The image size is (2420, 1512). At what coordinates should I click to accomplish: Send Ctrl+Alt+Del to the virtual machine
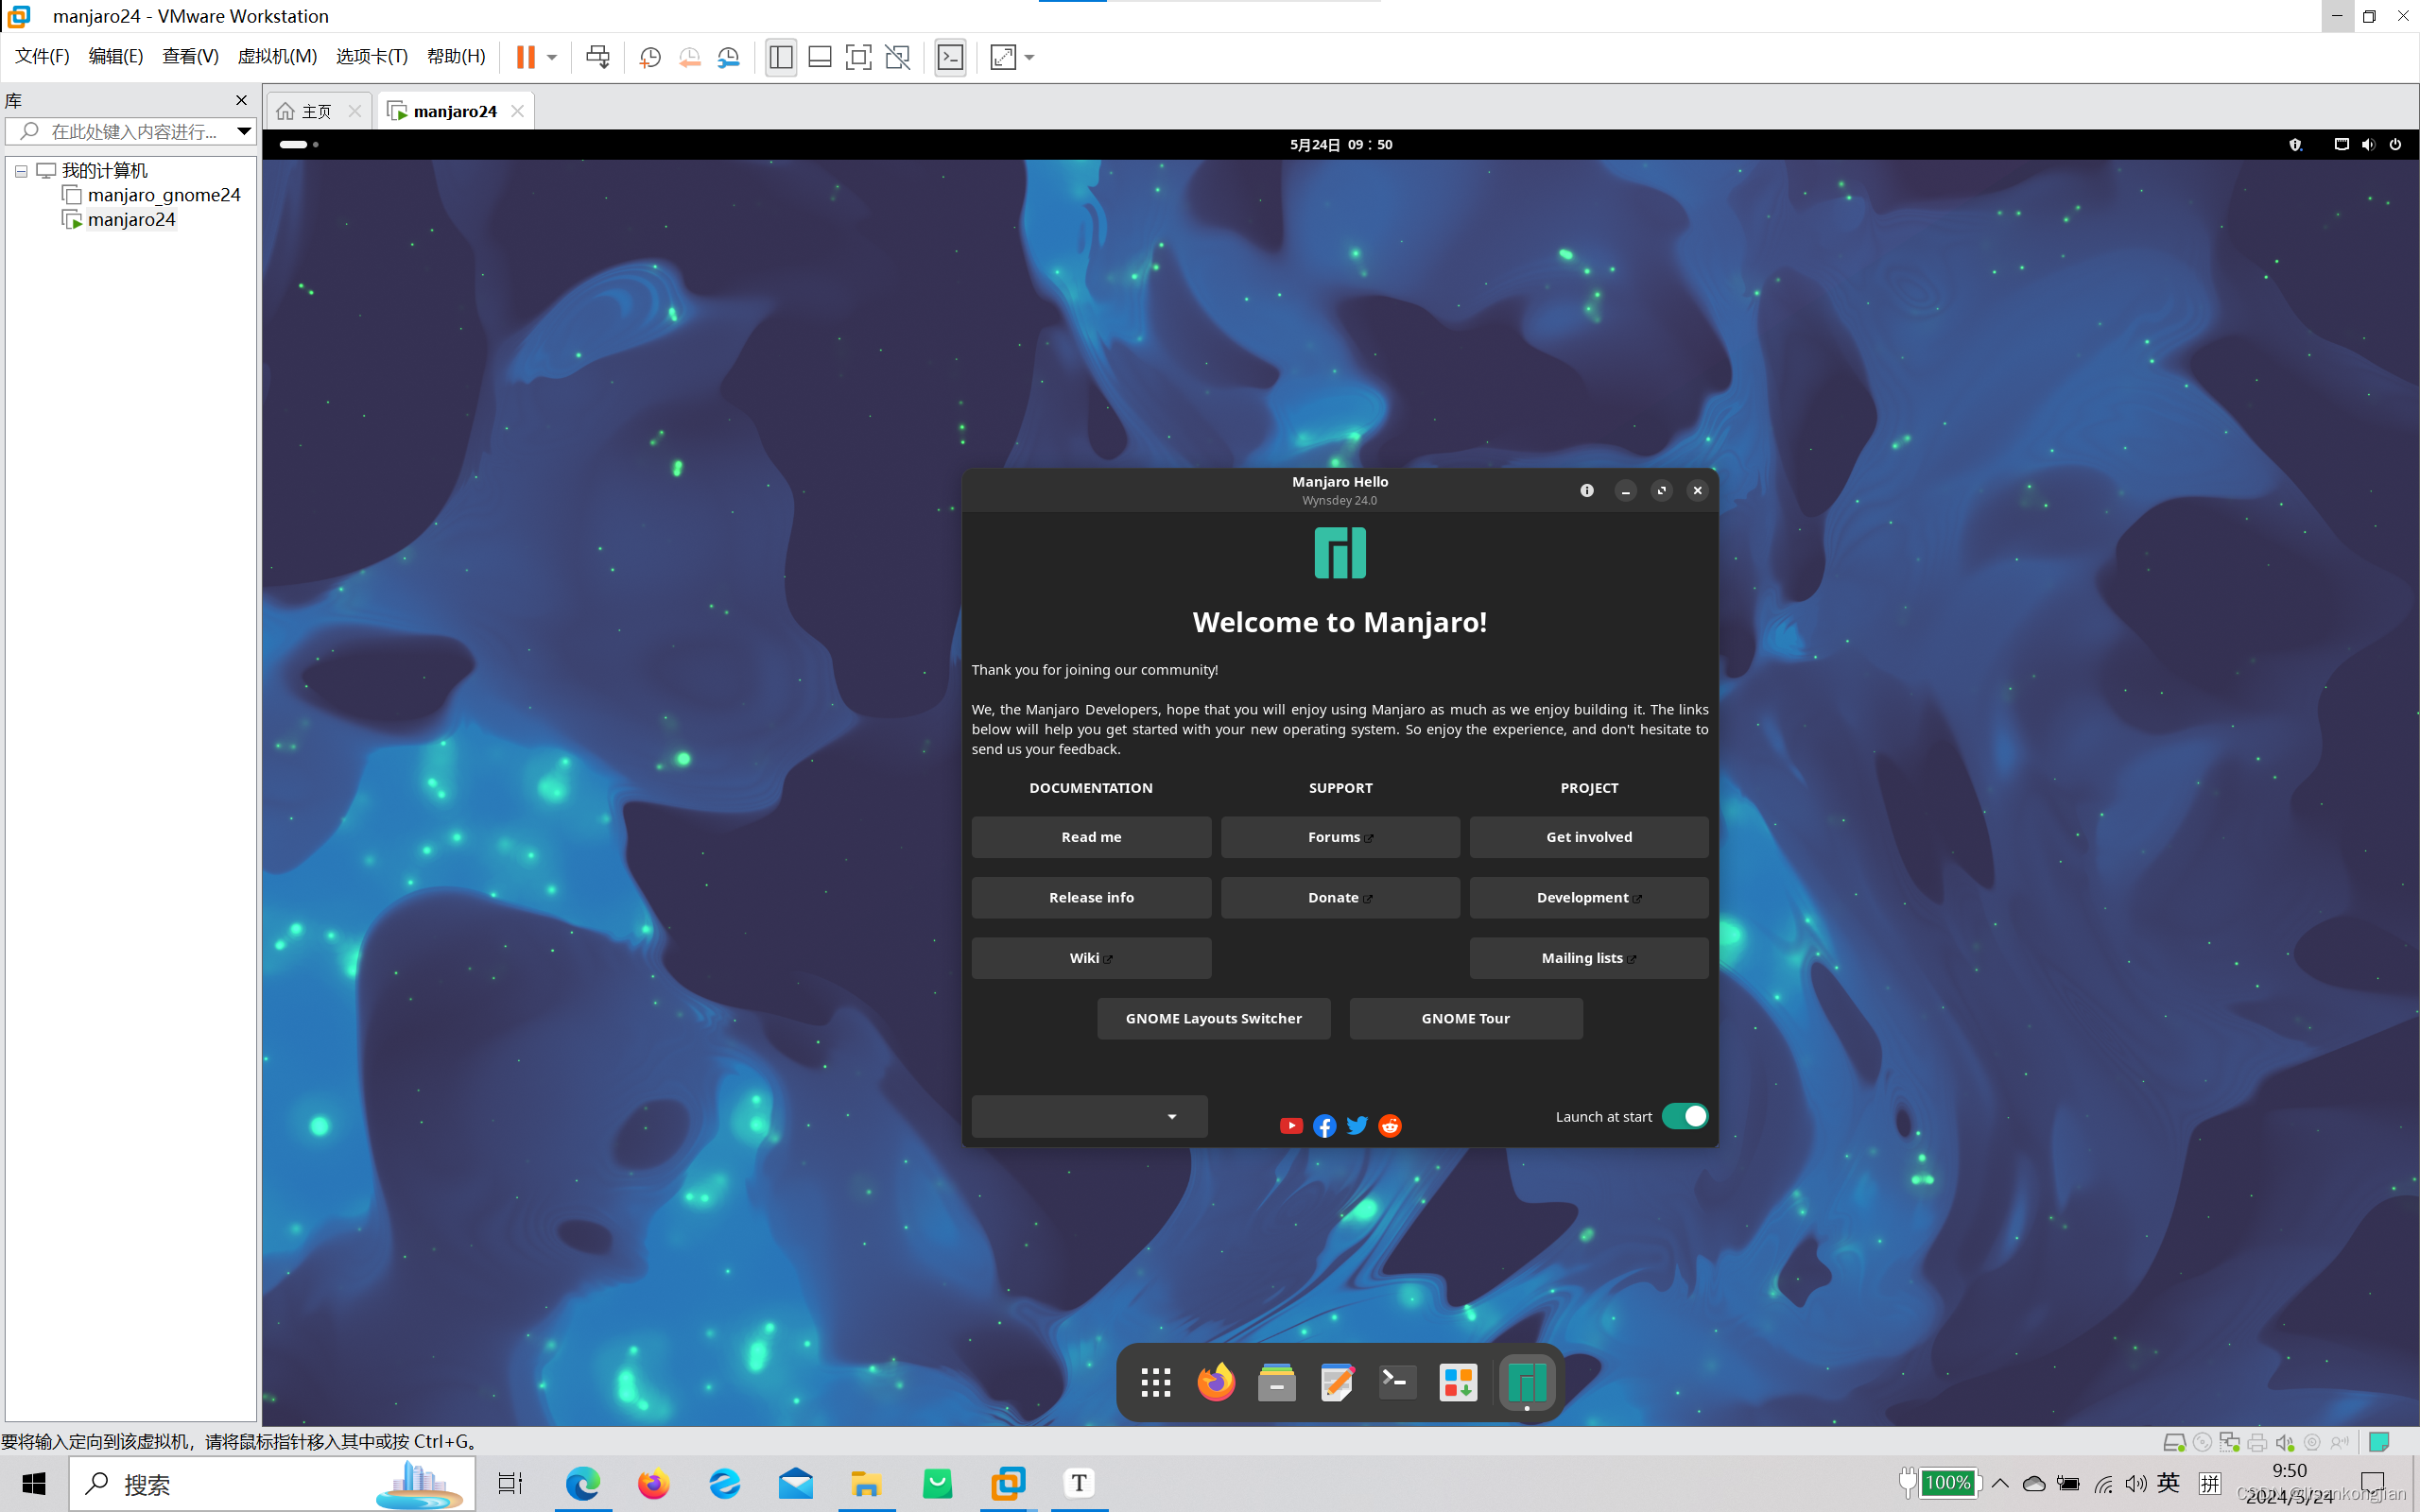coord(598,57)
